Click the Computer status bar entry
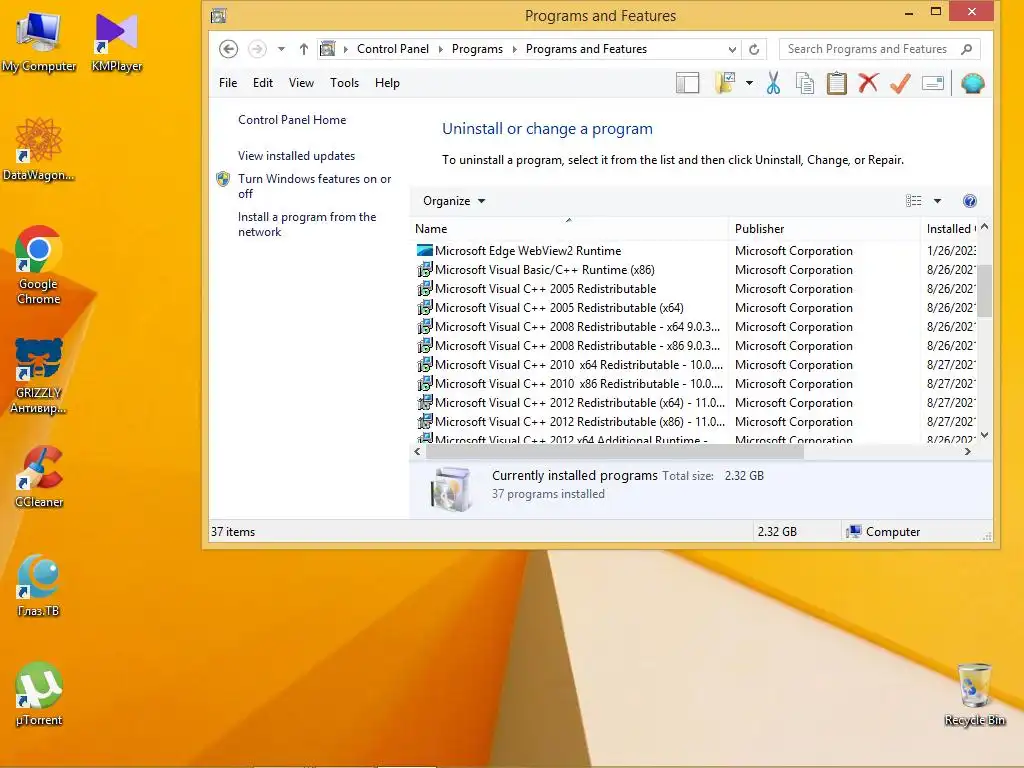1024x768 pixels. tap(883, 532)
